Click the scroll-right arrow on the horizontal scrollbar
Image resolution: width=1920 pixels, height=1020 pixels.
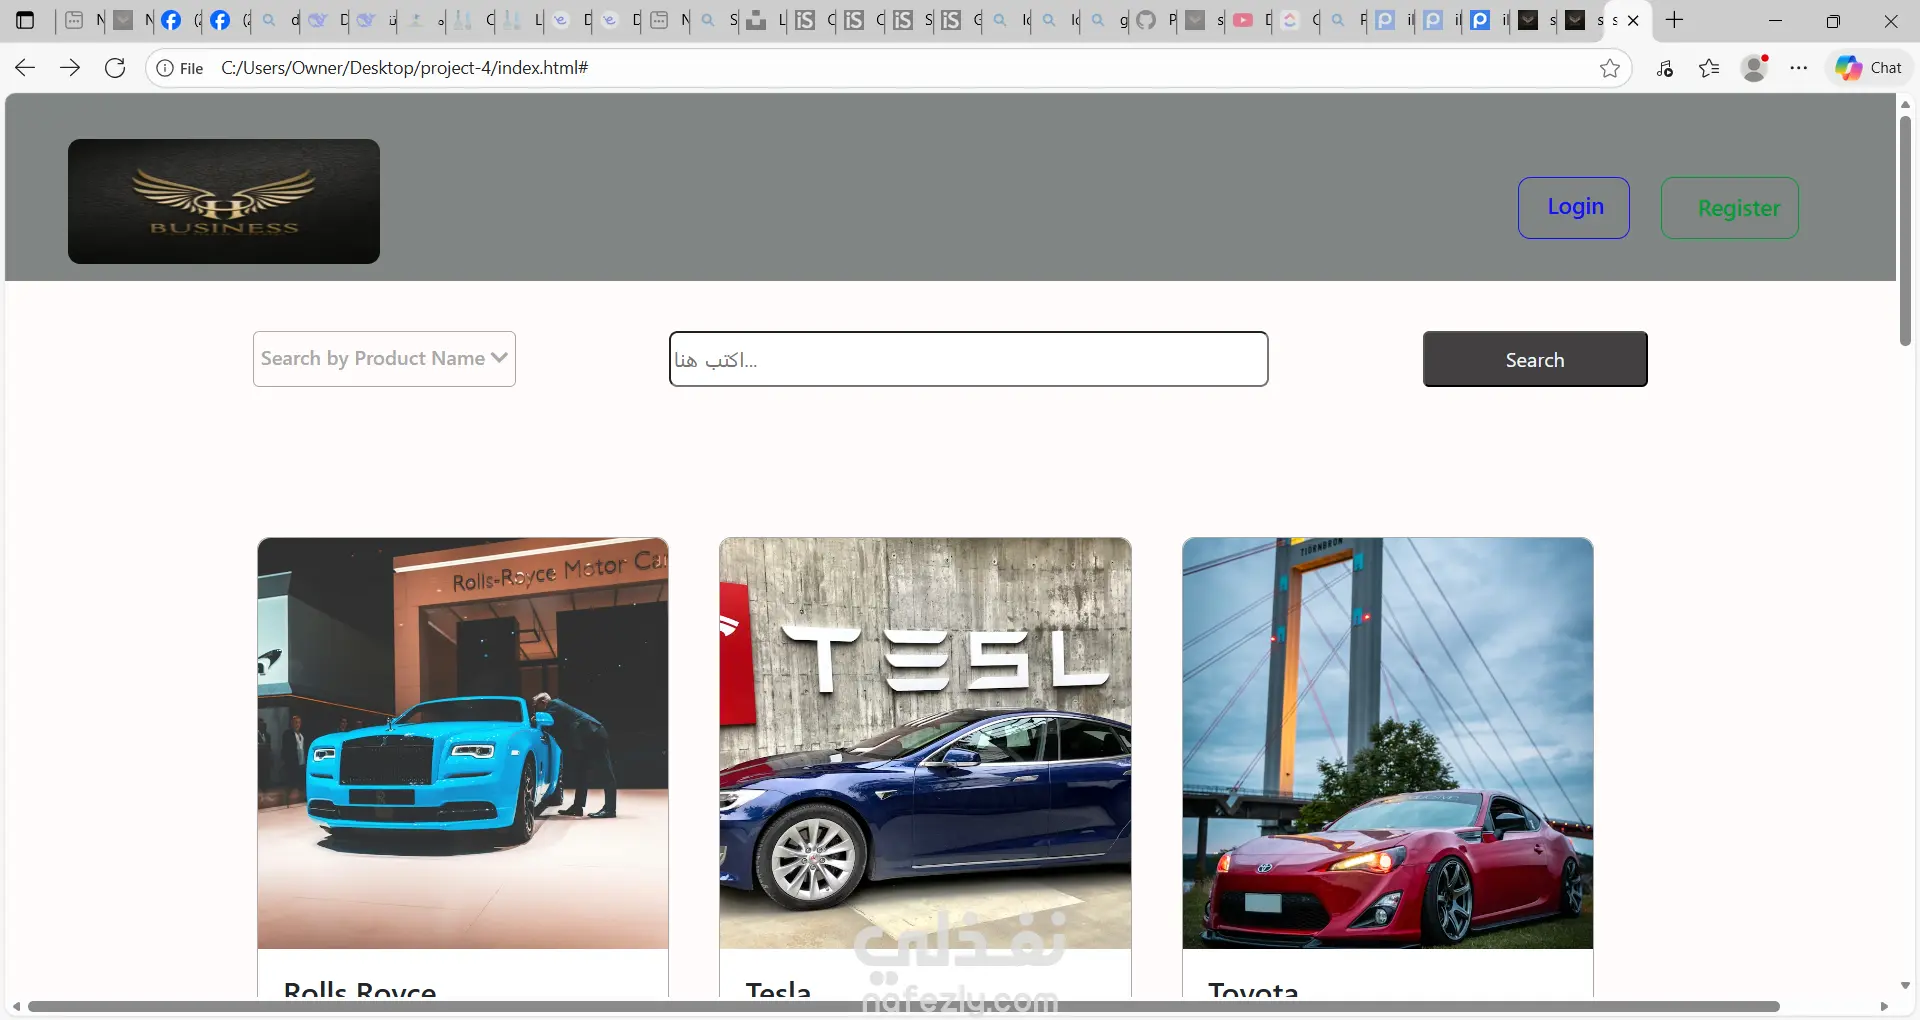click(x=1884, y=1006)
